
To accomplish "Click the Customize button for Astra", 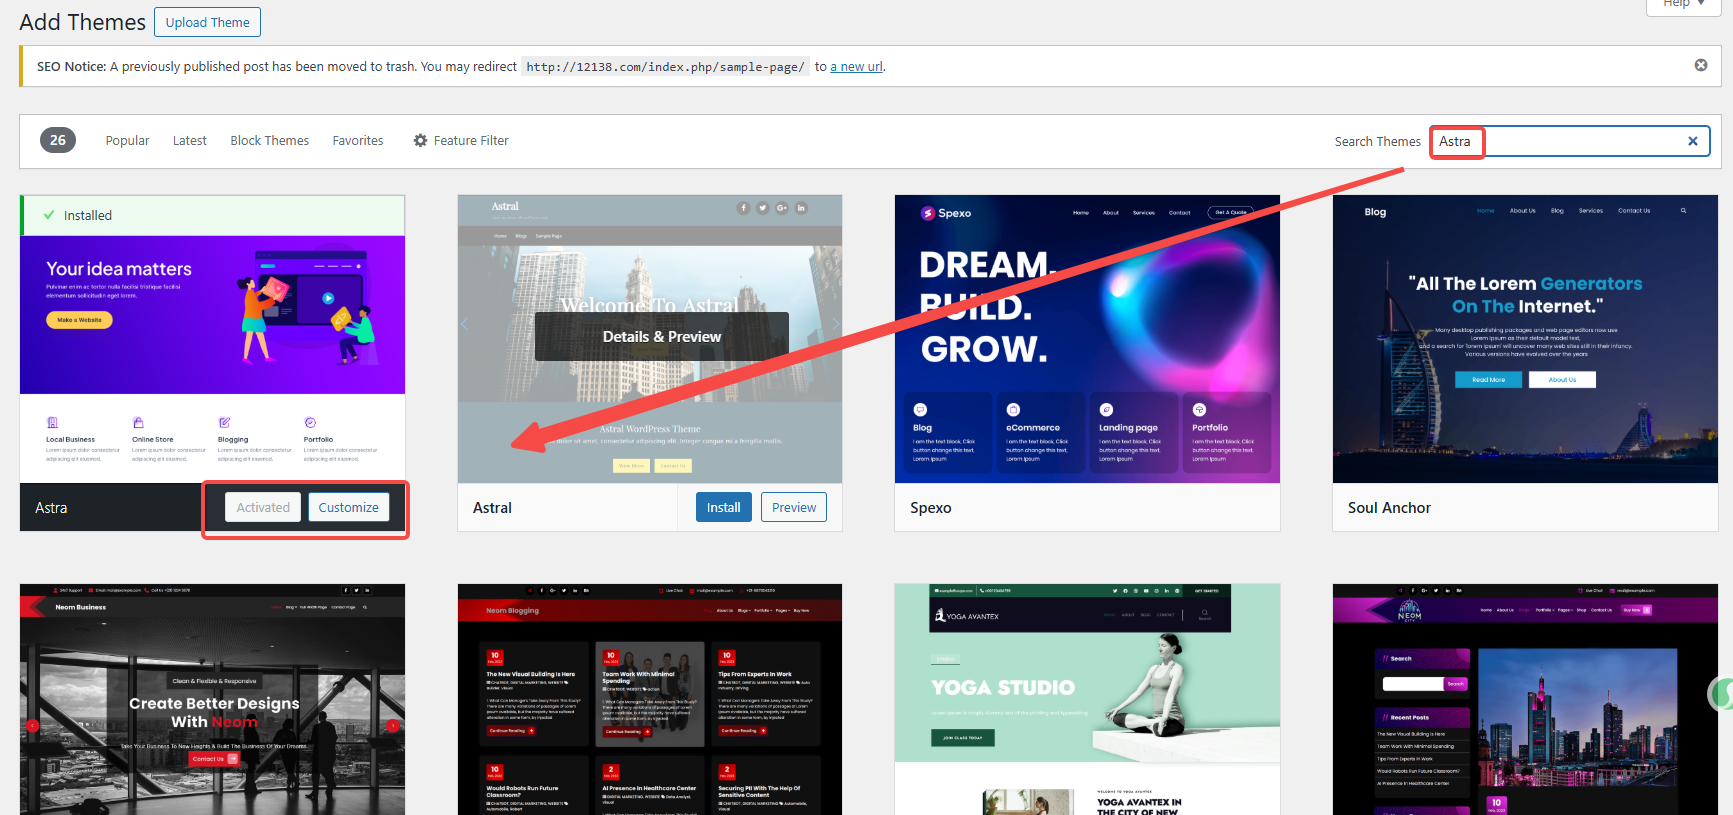I will point(348,508).
